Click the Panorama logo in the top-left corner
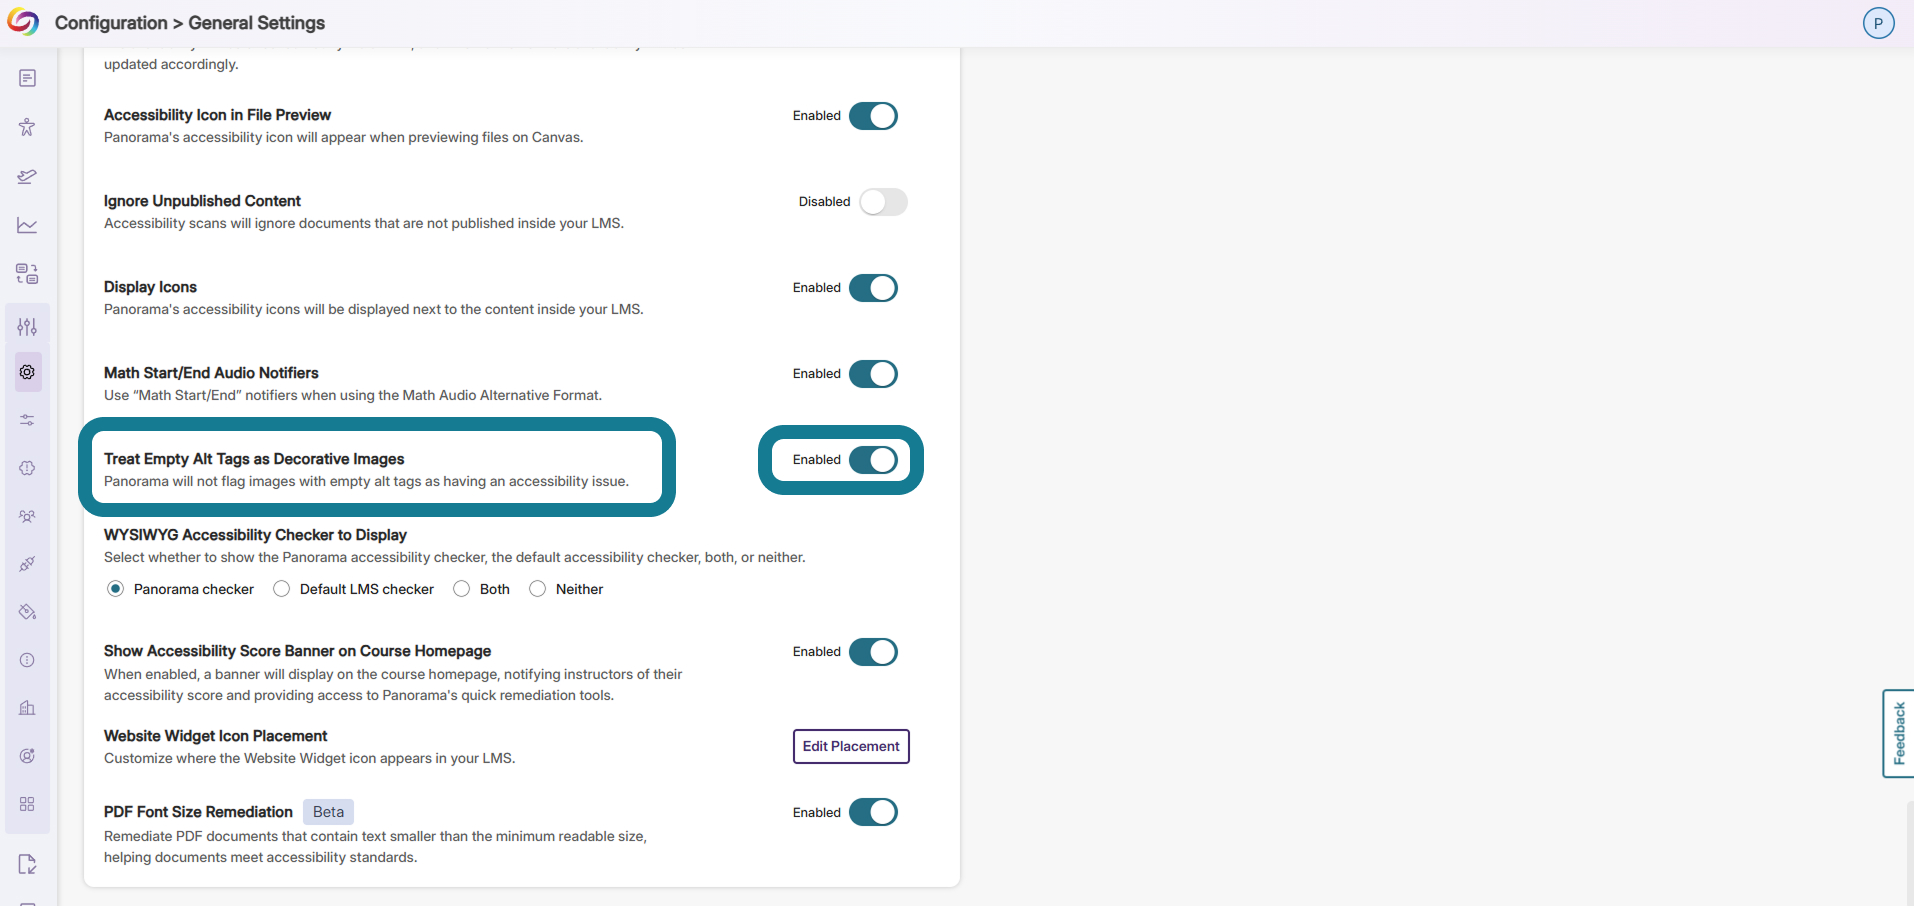Image resolution: width=1914 pixels, height=906 pixels. click(22, 22)
